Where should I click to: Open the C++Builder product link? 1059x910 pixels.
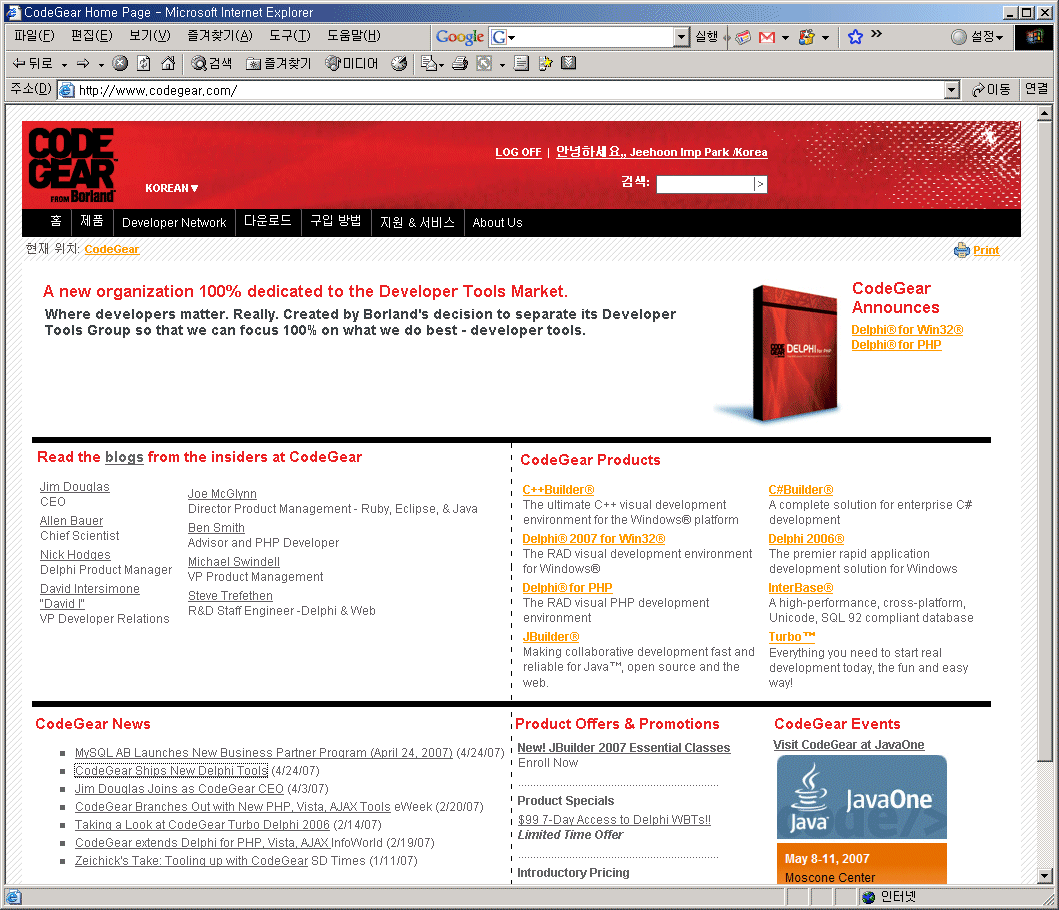click(x=558, y=490)
